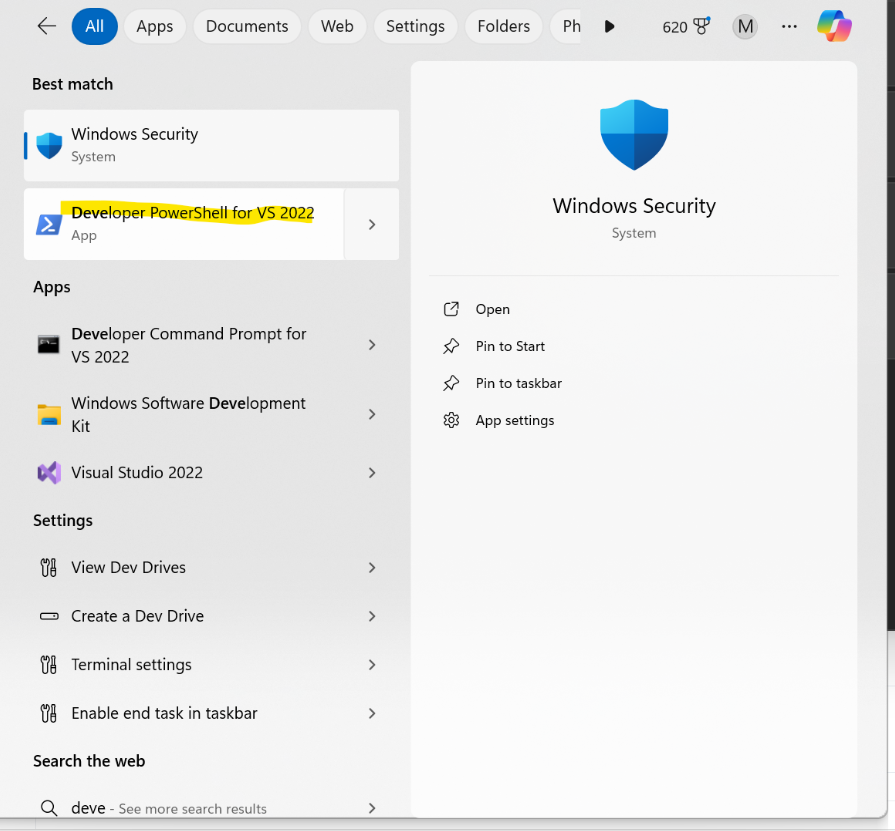
Task: Click the Windows Security shield icon in results
Action: (49, 146)
